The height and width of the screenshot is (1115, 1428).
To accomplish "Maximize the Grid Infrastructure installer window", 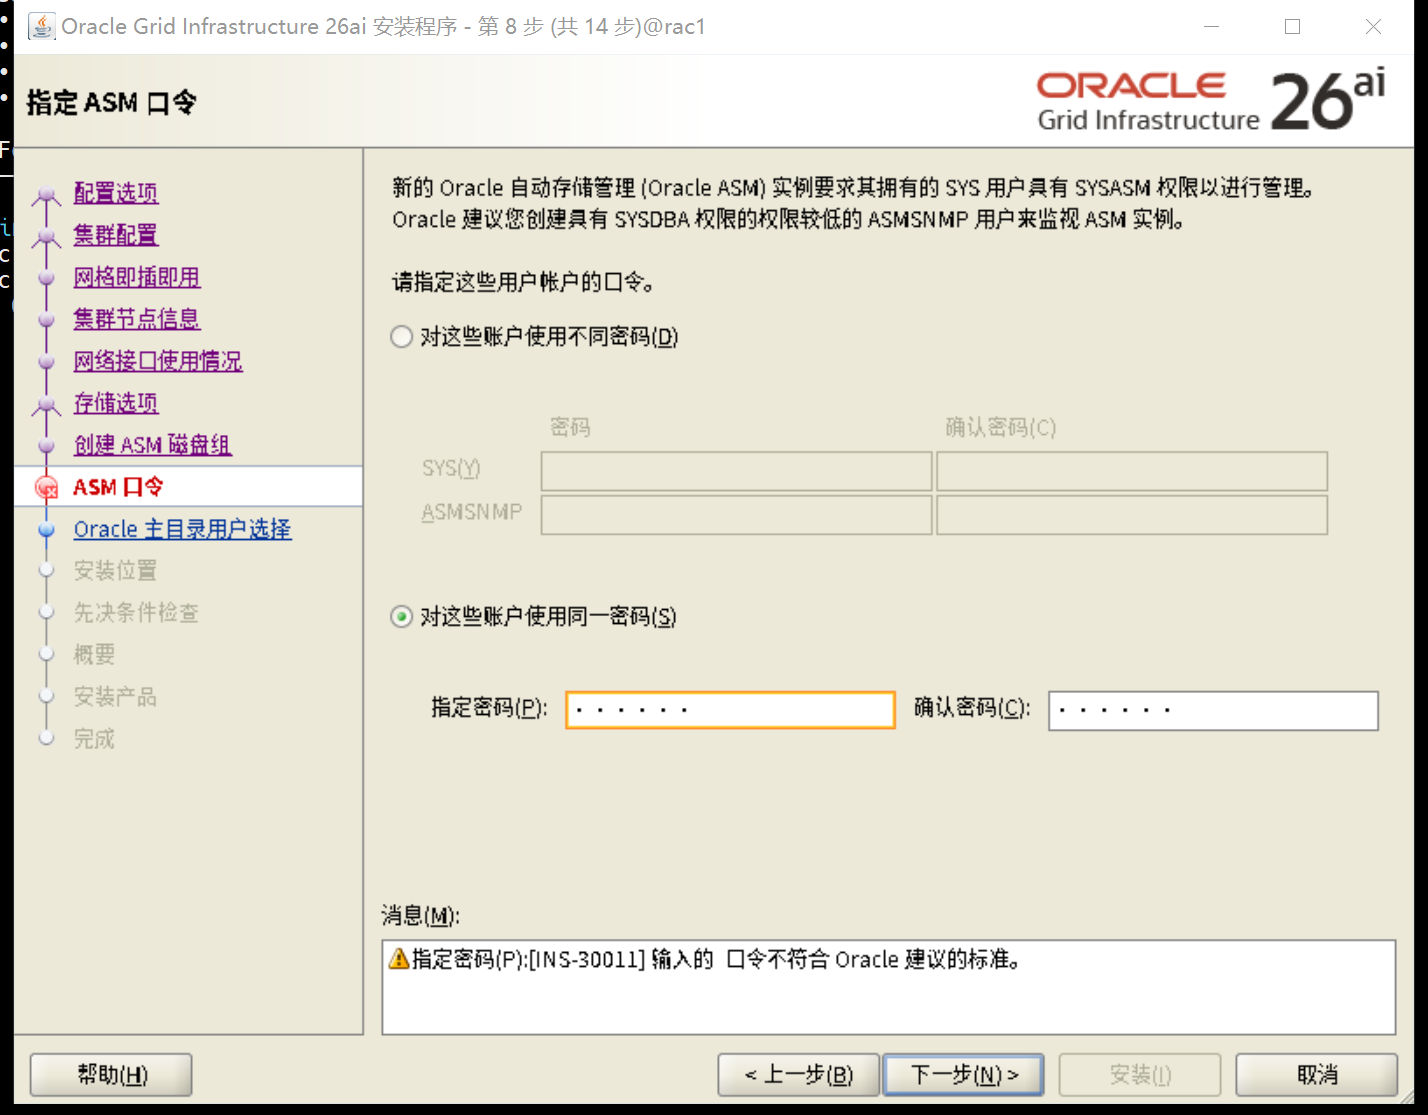I will [1292, 27].
